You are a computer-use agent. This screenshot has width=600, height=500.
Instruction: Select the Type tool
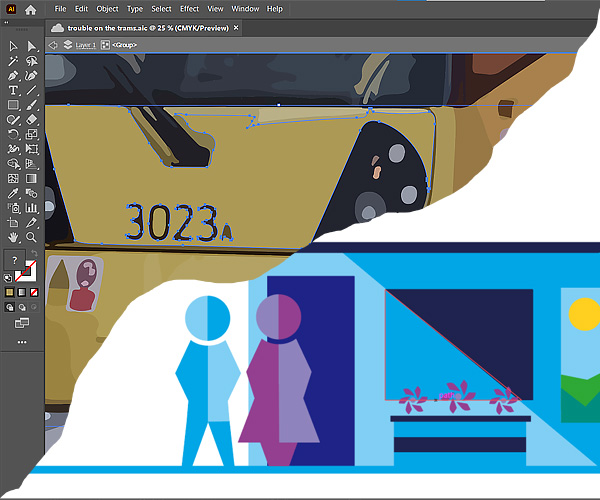[x=13, y=91]
